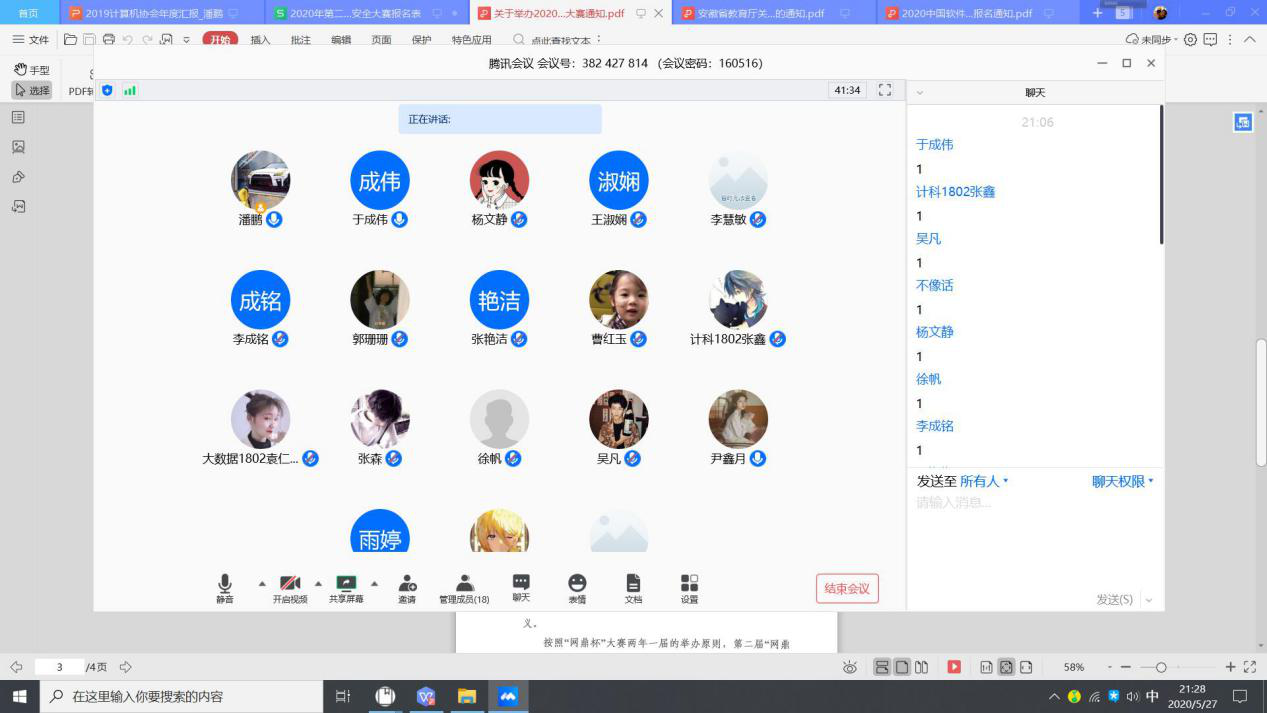Screen dimensions: 1267x713
Task: Zoom out PDF with minus button
Action: (x=1126, y=667)
